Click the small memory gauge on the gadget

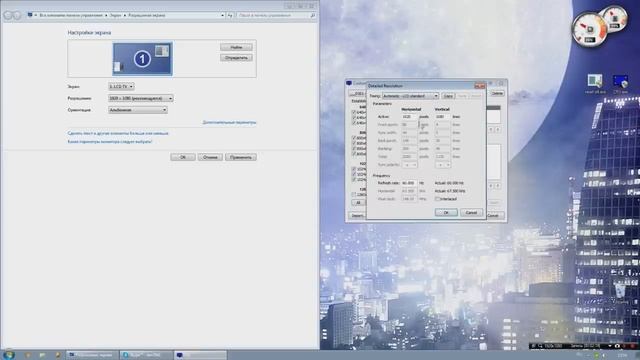pos(615,18)
